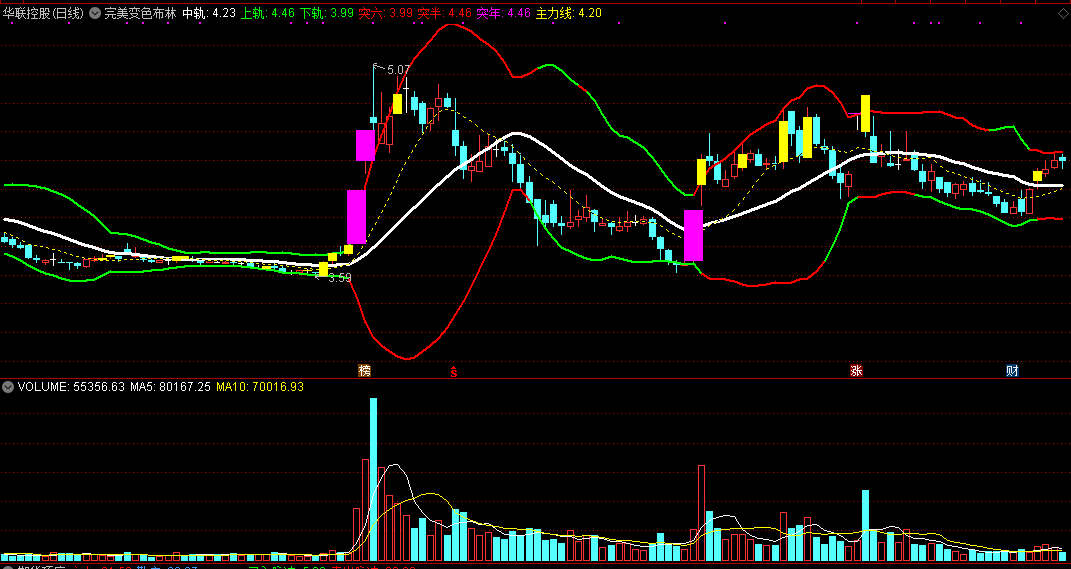Click the green 上轨: 4.46 label
Screen dimensions: 1071x569
click(x=268, y=13)
